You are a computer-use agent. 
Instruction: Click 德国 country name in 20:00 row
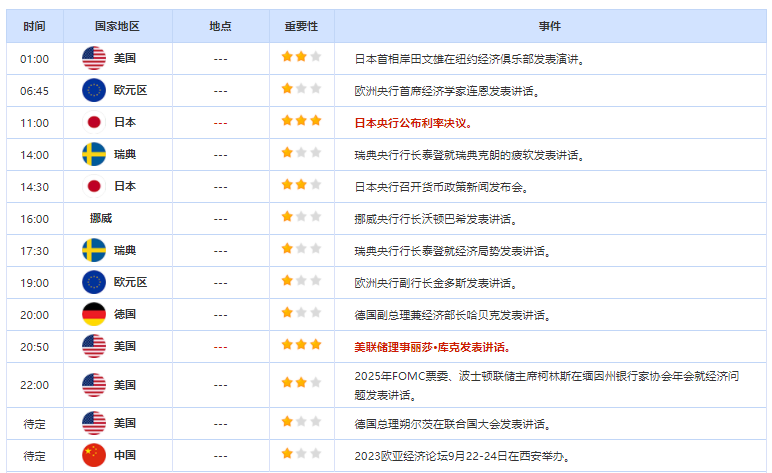click(125, 314)
